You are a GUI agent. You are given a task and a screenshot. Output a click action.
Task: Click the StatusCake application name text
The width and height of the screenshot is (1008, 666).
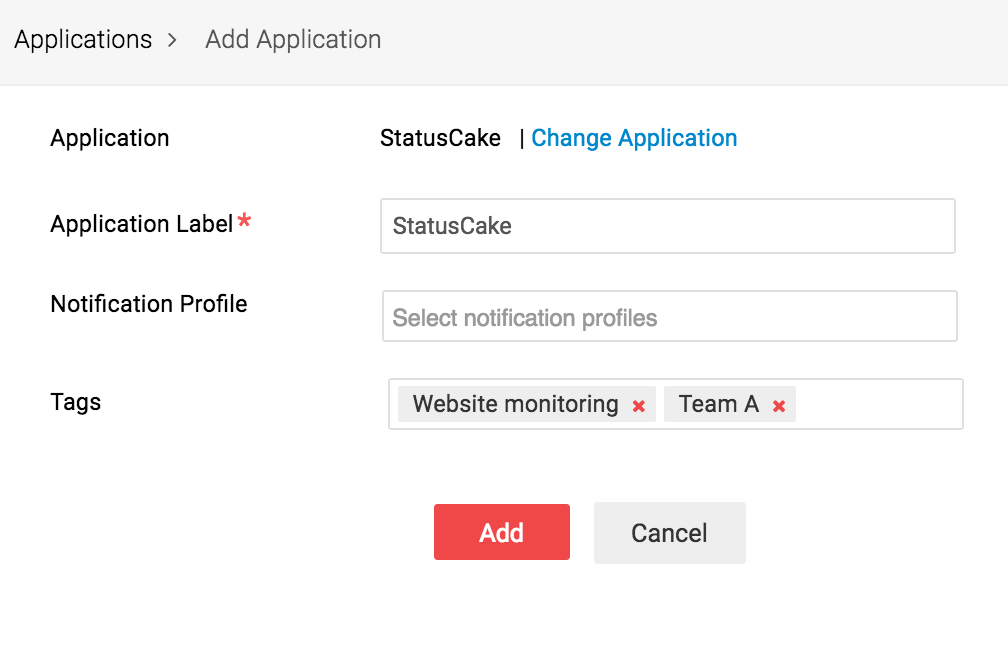[x=440, y=138]
